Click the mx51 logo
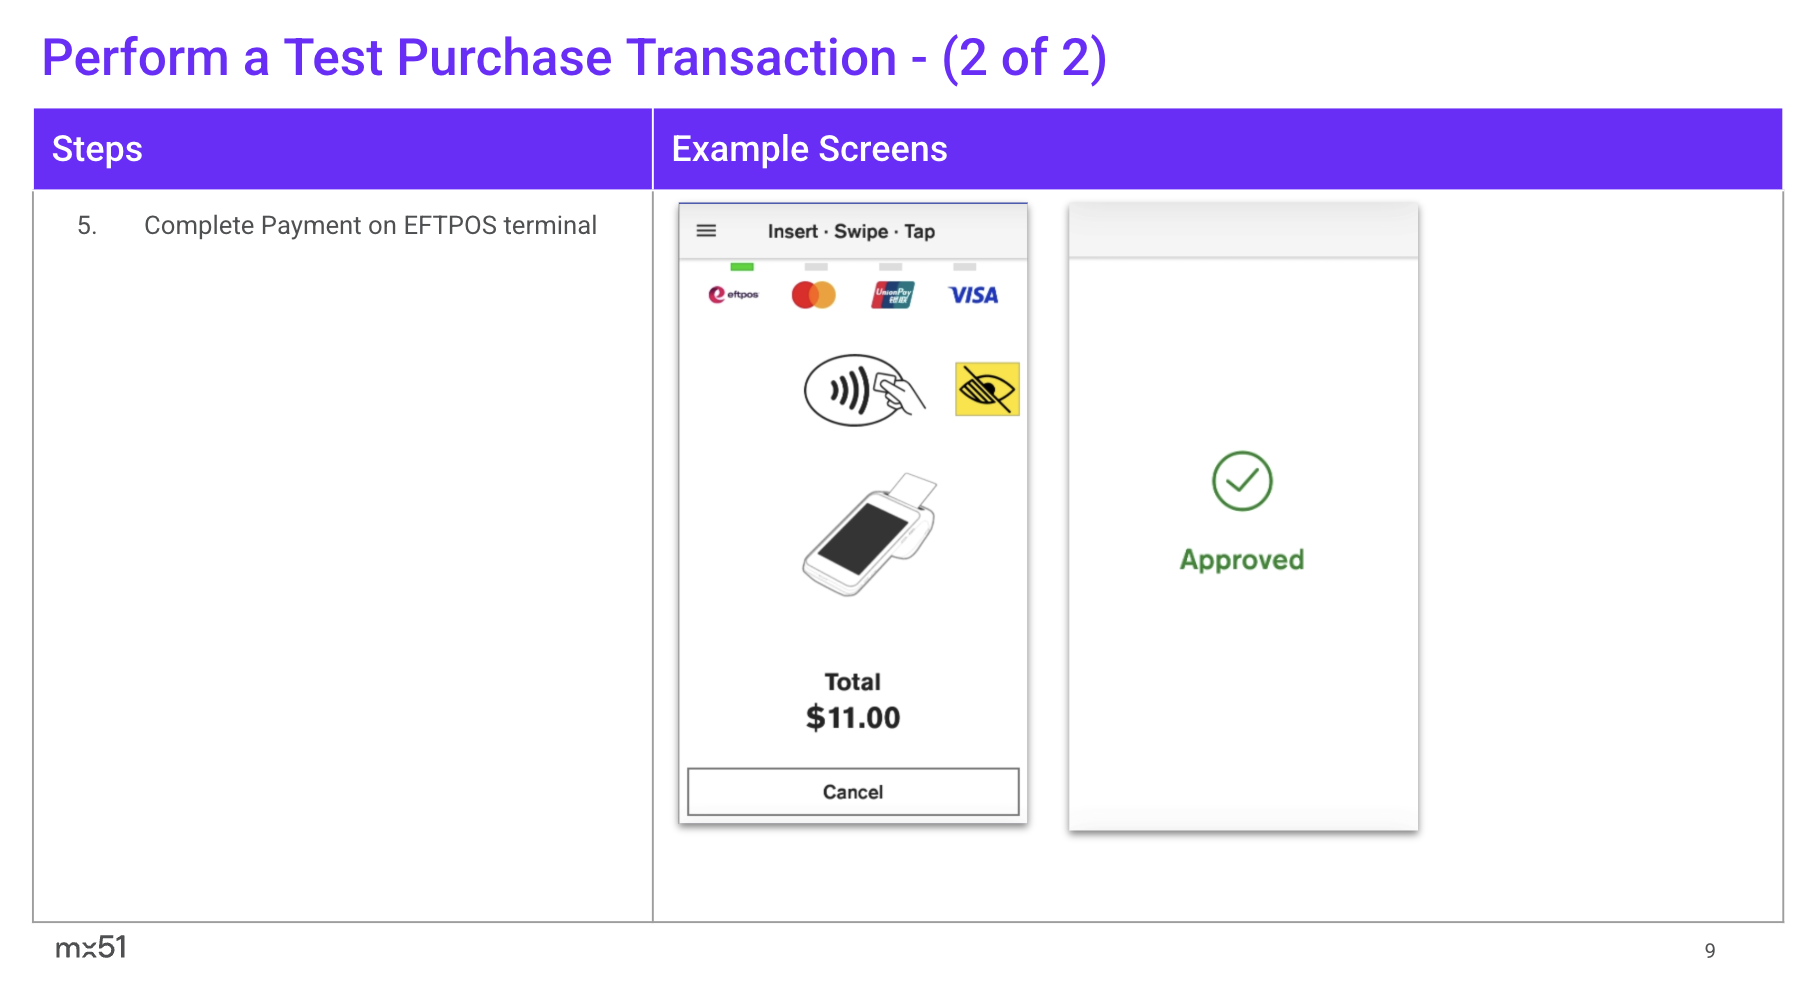This screenshot has height=992, width=1798. pos(91,947)
